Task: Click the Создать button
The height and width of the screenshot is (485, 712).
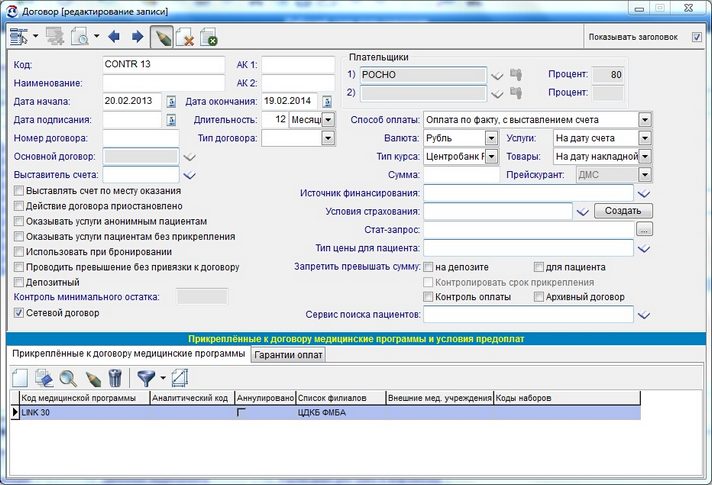Action: click(x=623, y=211)
